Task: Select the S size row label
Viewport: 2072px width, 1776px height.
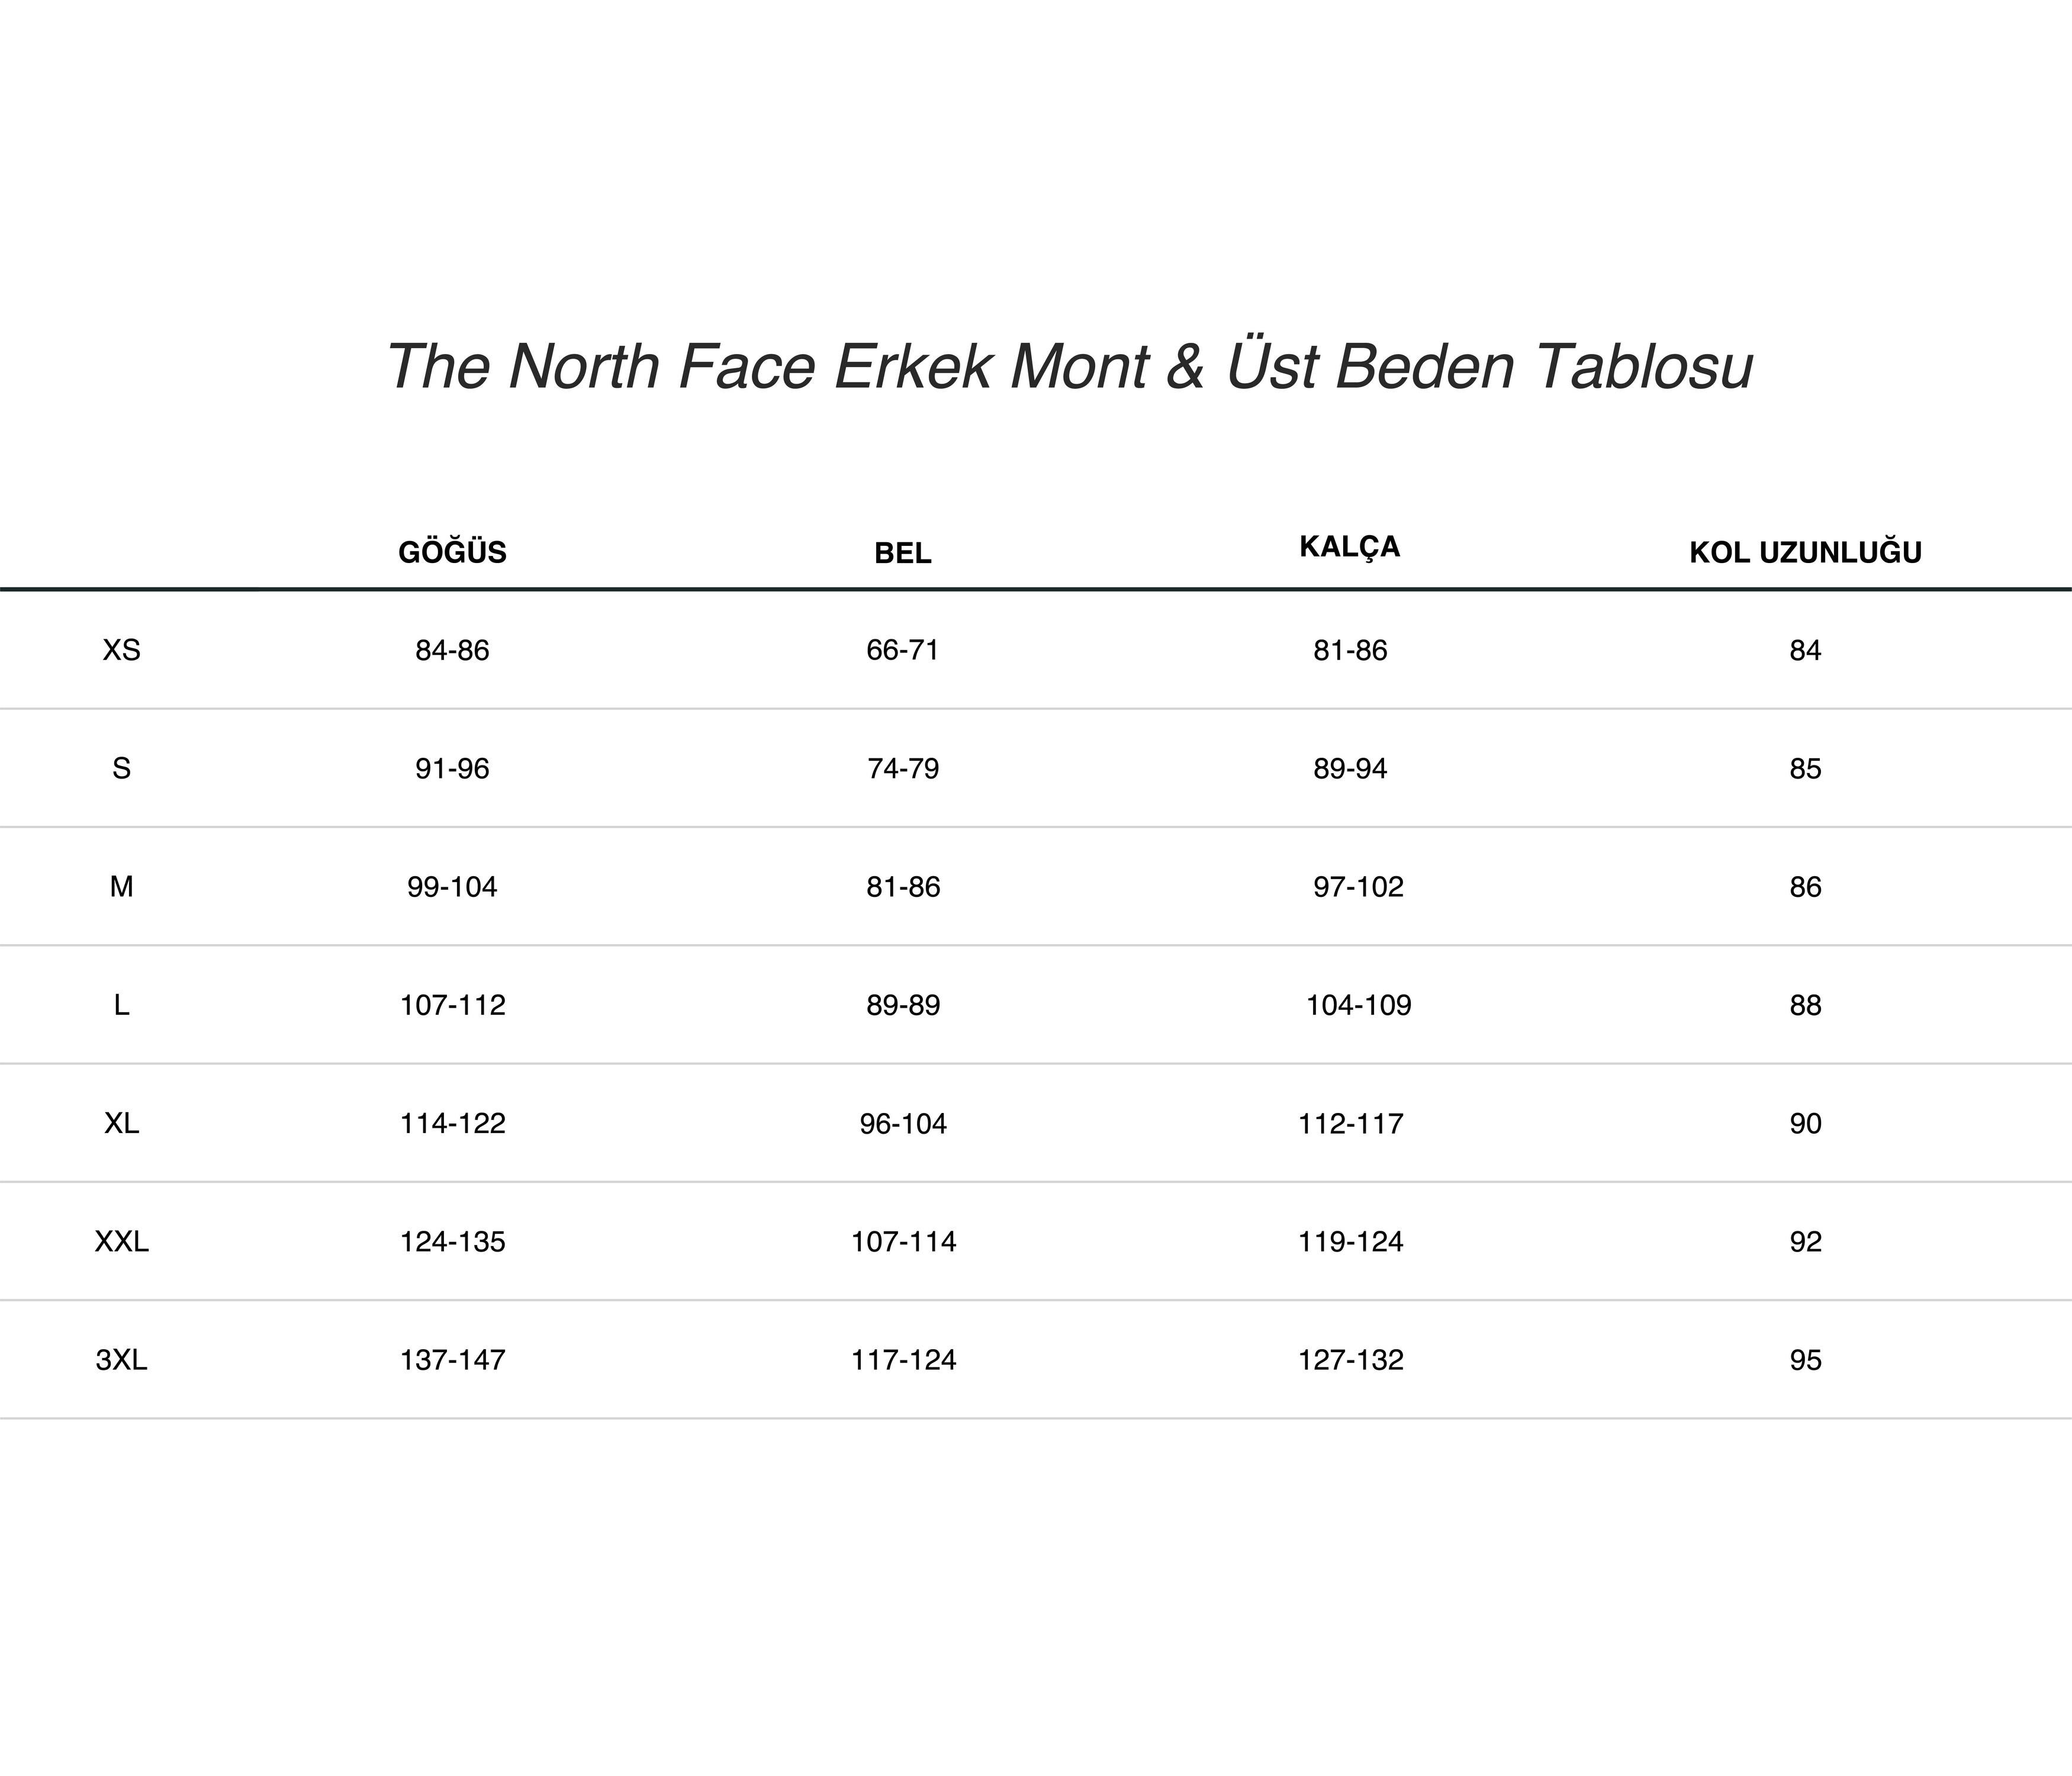Action: (x=121, y=768)
